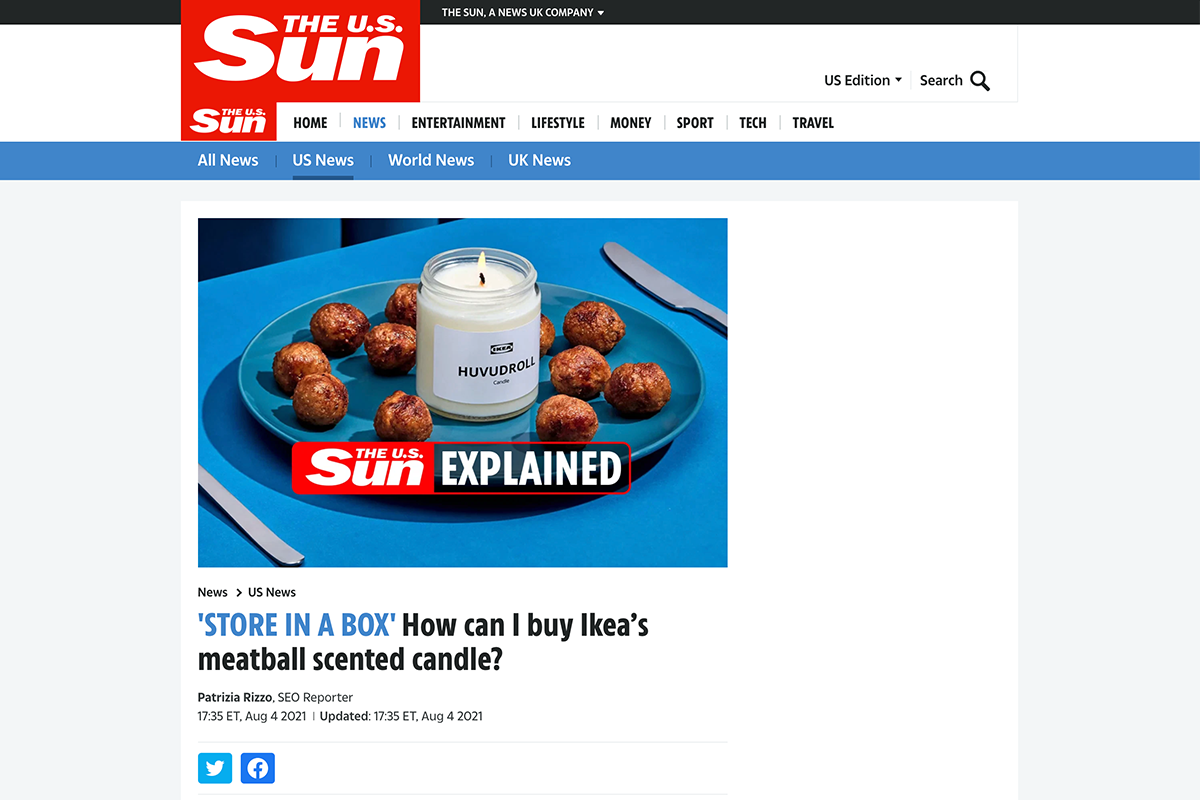Click the News breadcrumb link

pos(212,592)
